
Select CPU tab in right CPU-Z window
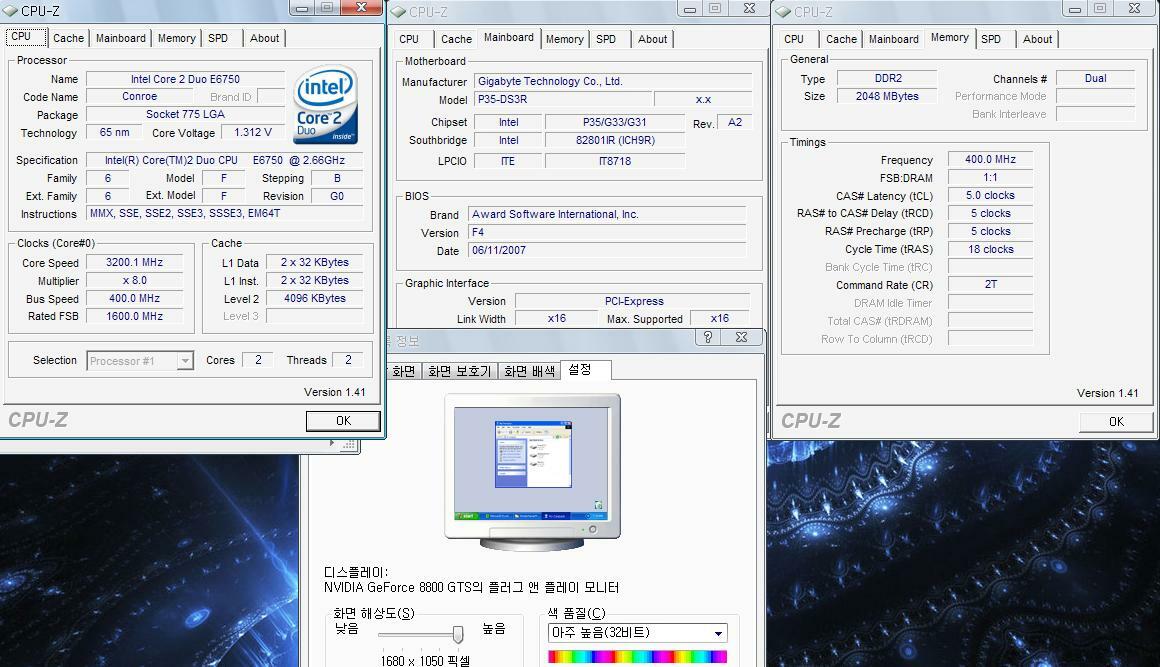point(794,39)
